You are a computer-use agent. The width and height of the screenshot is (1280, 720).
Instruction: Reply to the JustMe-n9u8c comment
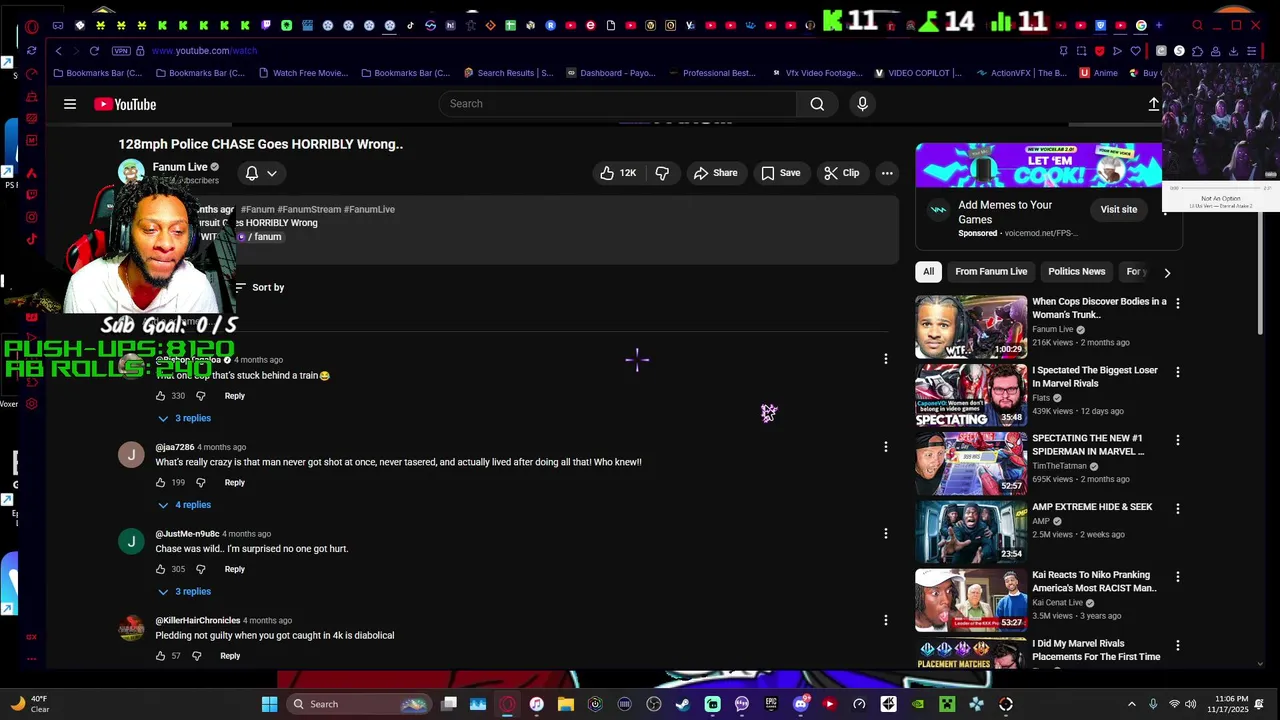pyautogui.click(x=234, y=569)
